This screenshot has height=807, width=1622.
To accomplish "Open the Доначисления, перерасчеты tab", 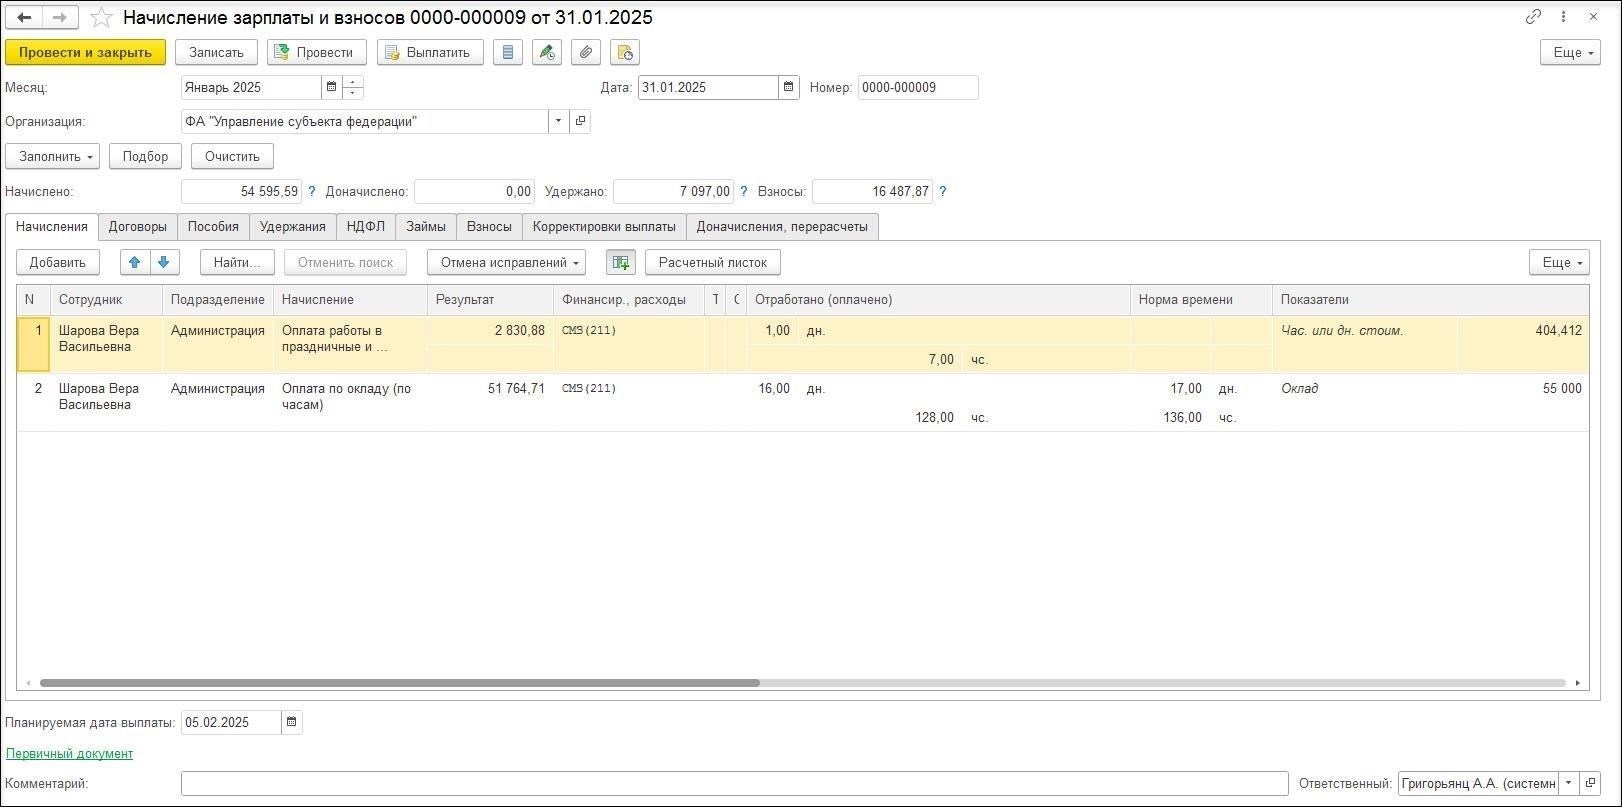I will [x=782, y=226].
